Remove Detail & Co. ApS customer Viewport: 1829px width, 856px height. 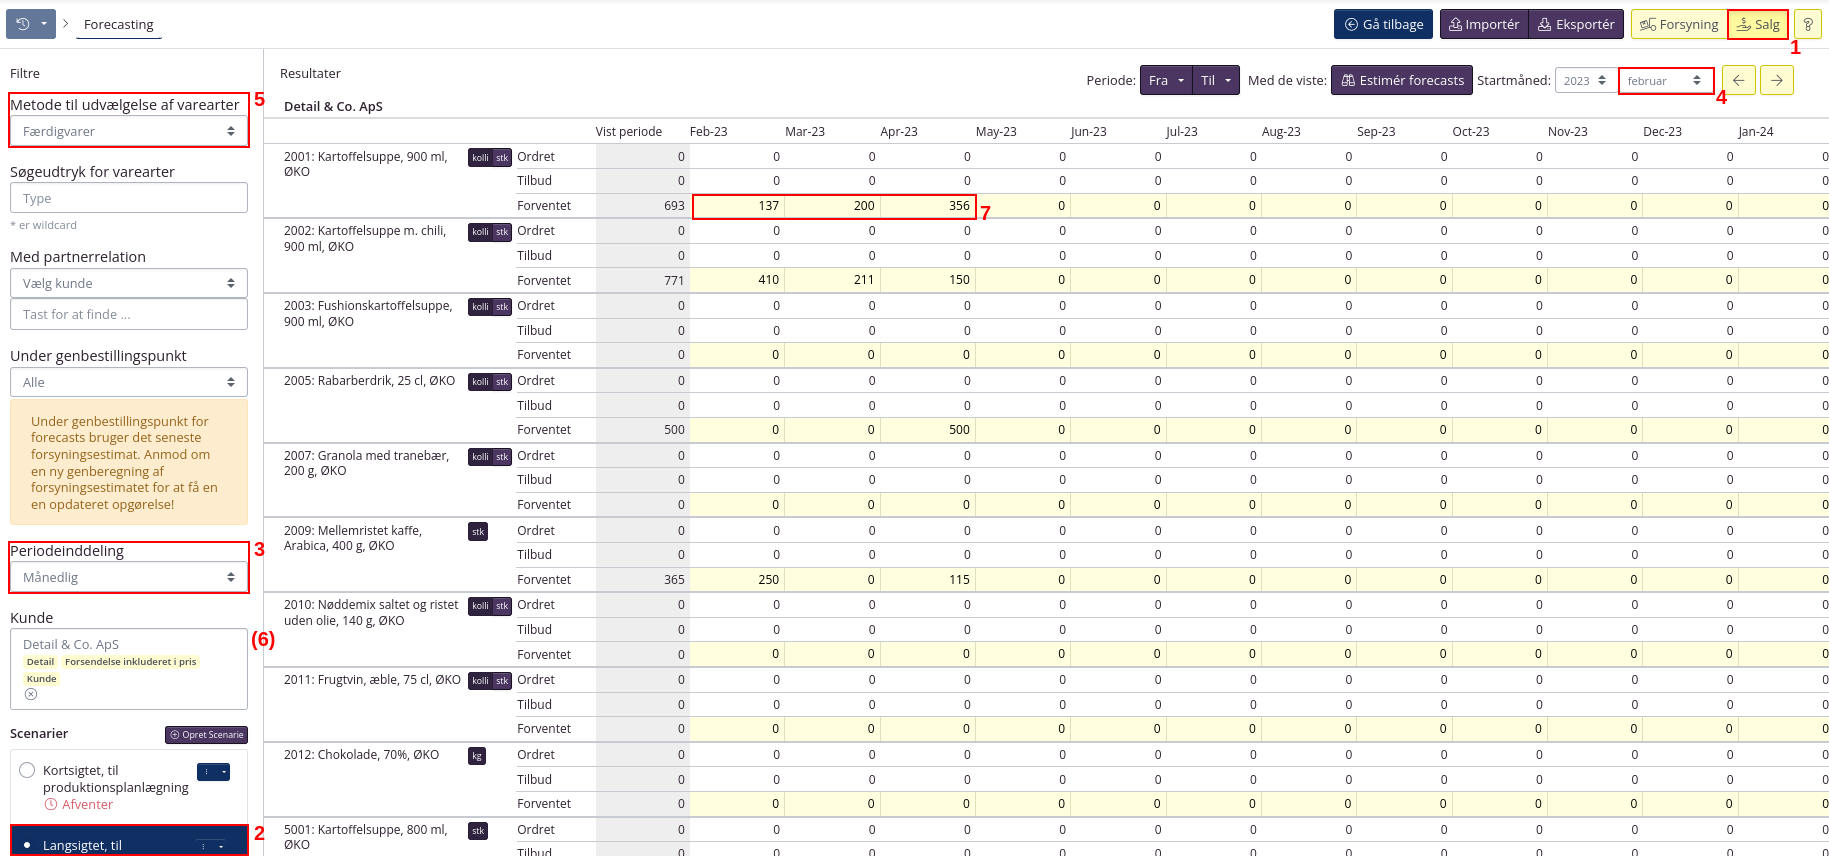[31, 694]
